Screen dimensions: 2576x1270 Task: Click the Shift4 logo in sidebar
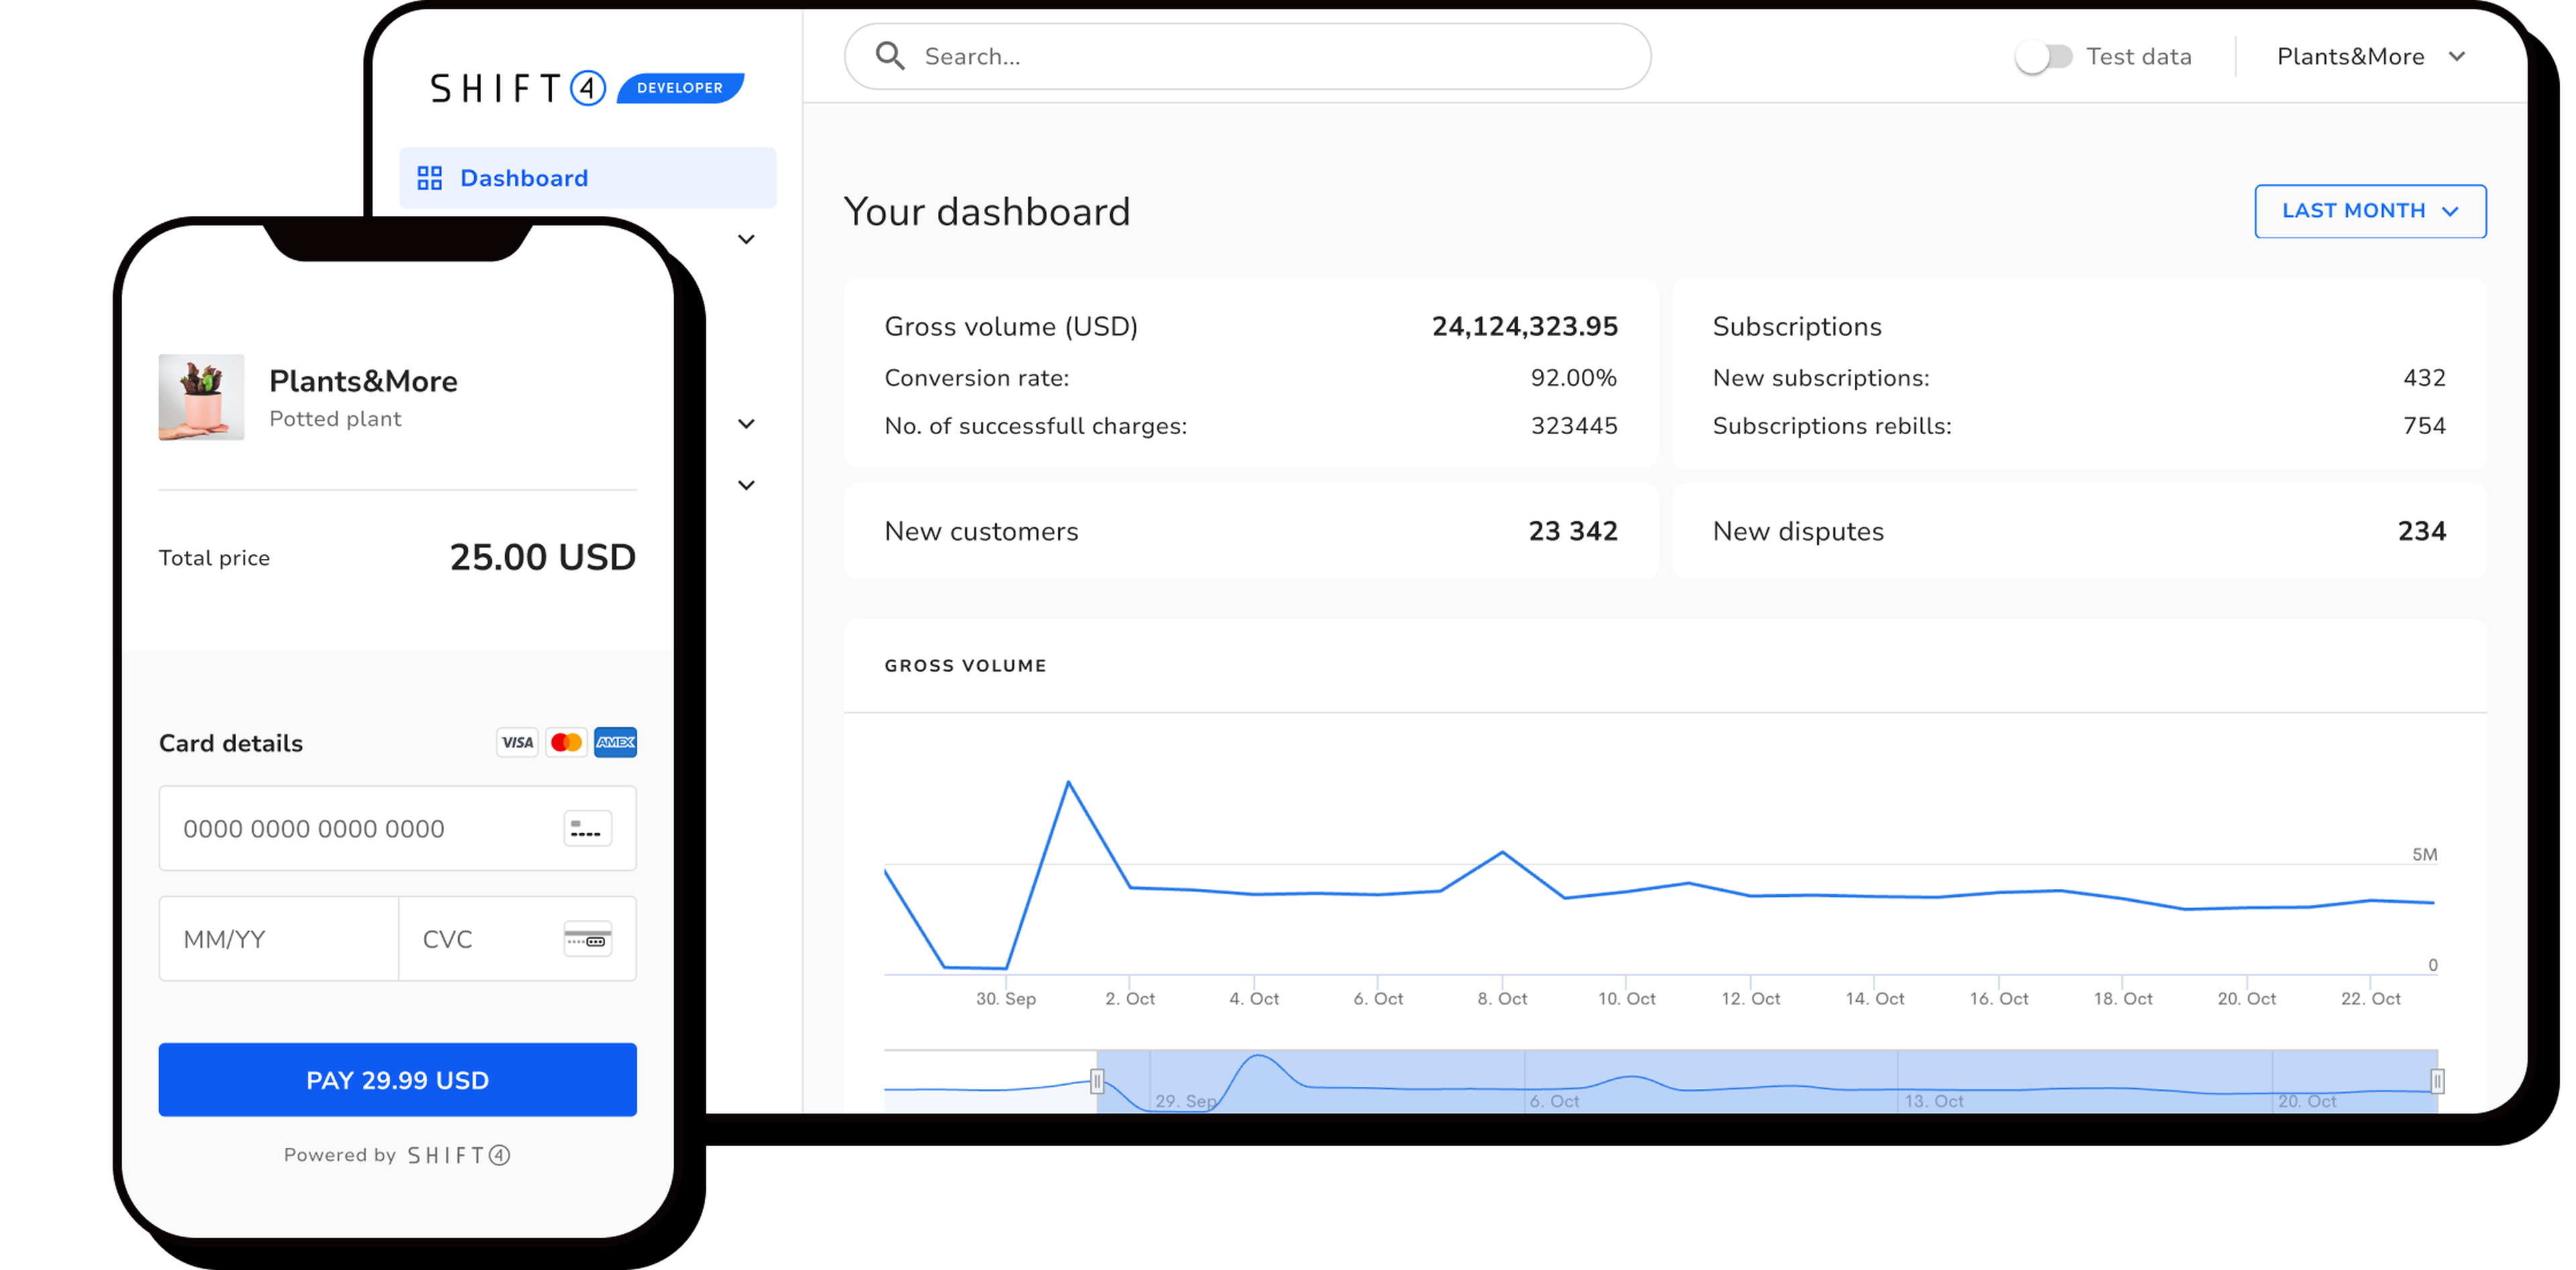pyautogui.click(x=518, y=88)
